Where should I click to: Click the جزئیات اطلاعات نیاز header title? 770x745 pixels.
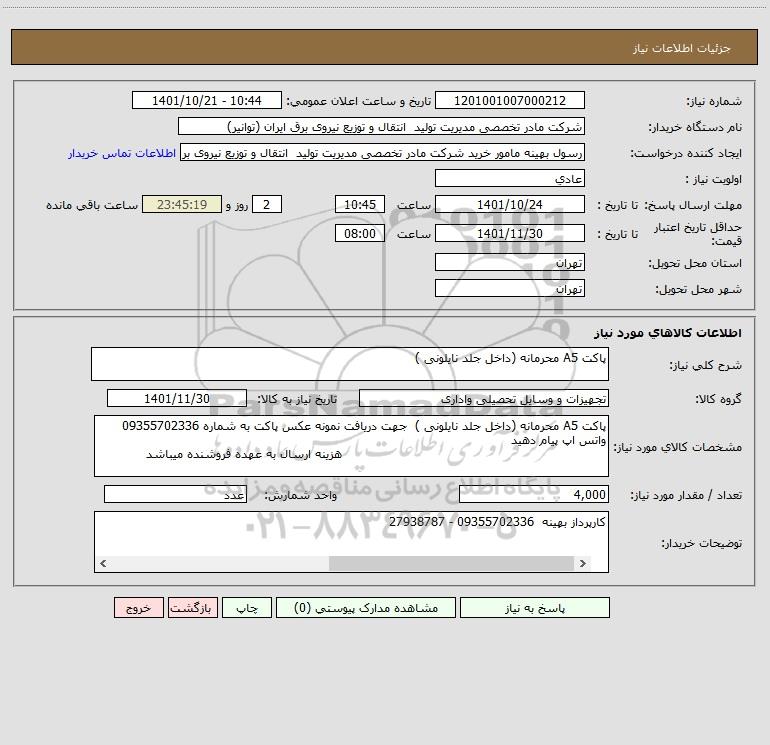(x=682, y=48)
